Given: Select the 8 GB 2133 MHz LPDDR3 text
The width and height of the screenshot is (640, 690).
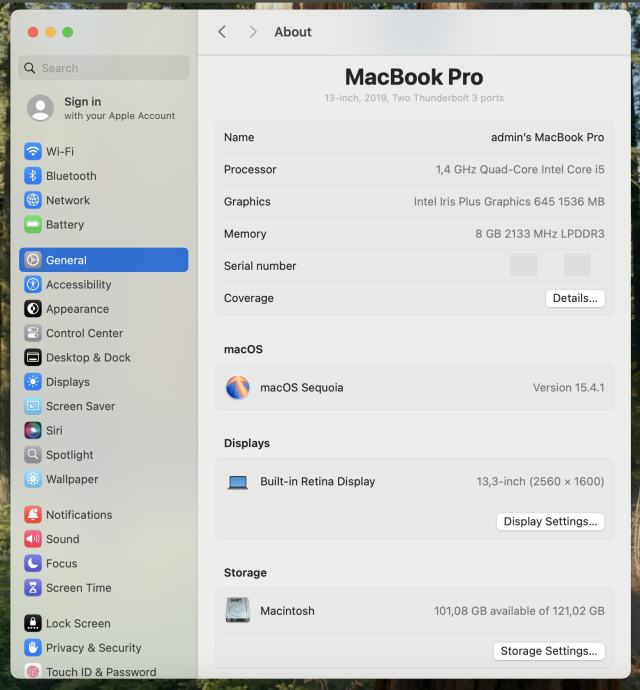Looking at the screenshot, I should tap(540, 234).
